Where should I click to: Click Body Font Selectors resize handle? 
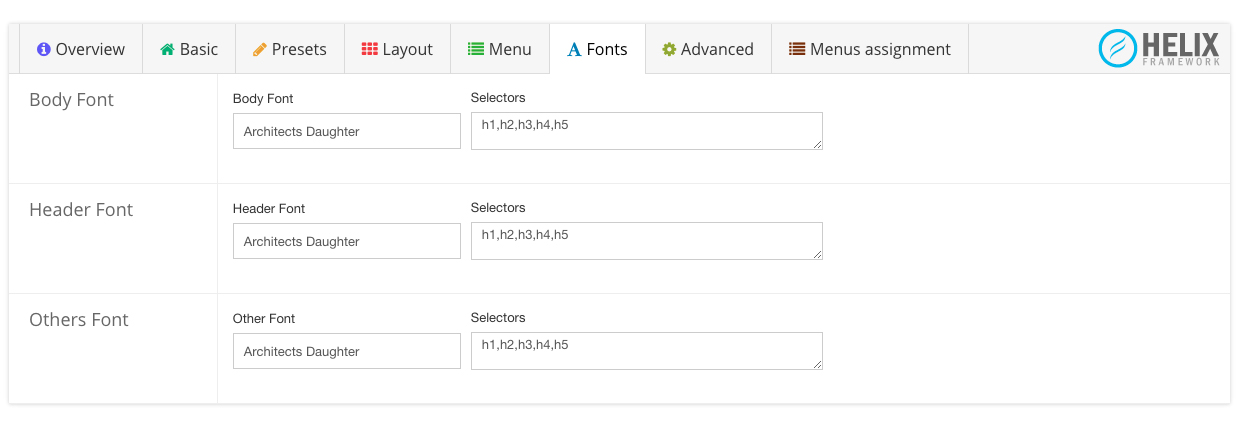point(817,145)
